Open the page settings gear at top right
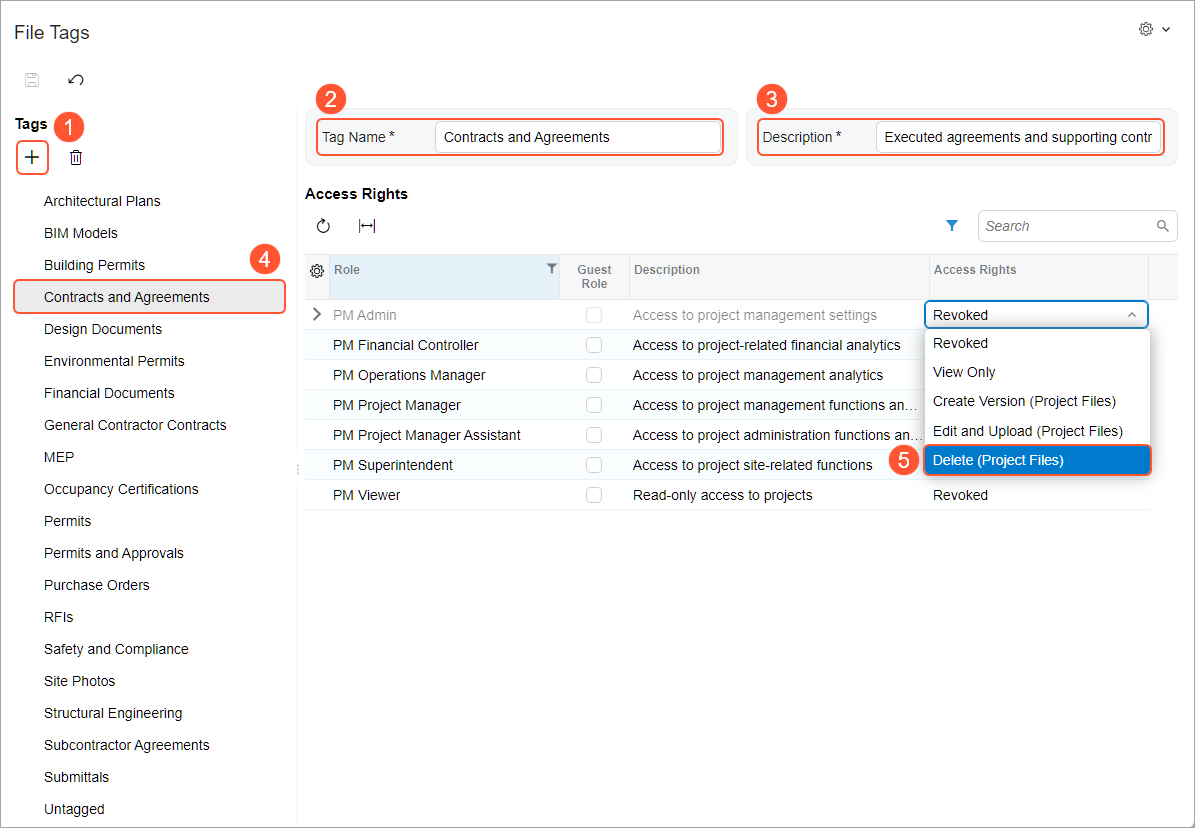This screenshot has height=828, width=1195. click(1145, 29)
